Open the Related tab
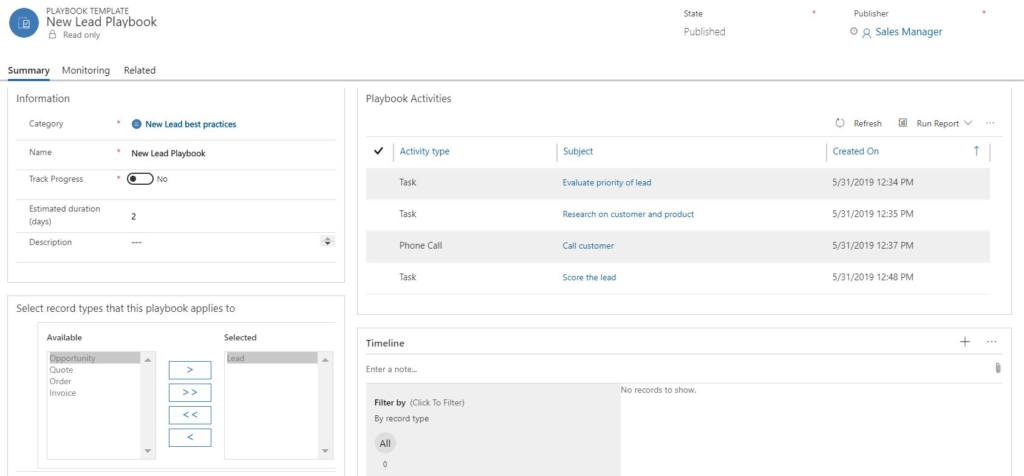Image resolution: width=1024 pixels, height=476 pixels. pyautogui.click(x=139, y=71)
